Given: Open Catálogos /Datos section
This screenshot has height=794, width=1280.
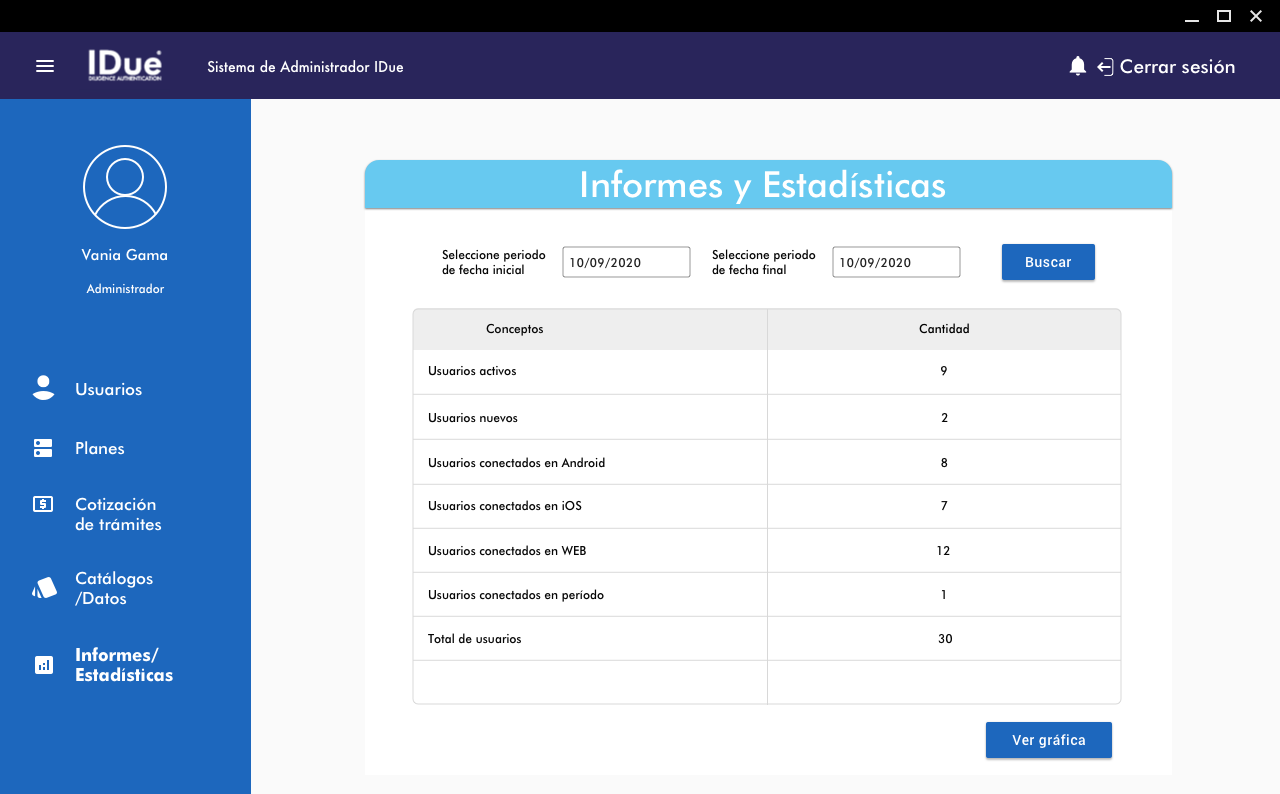Looking at the screenshot, I should [114, 588].
